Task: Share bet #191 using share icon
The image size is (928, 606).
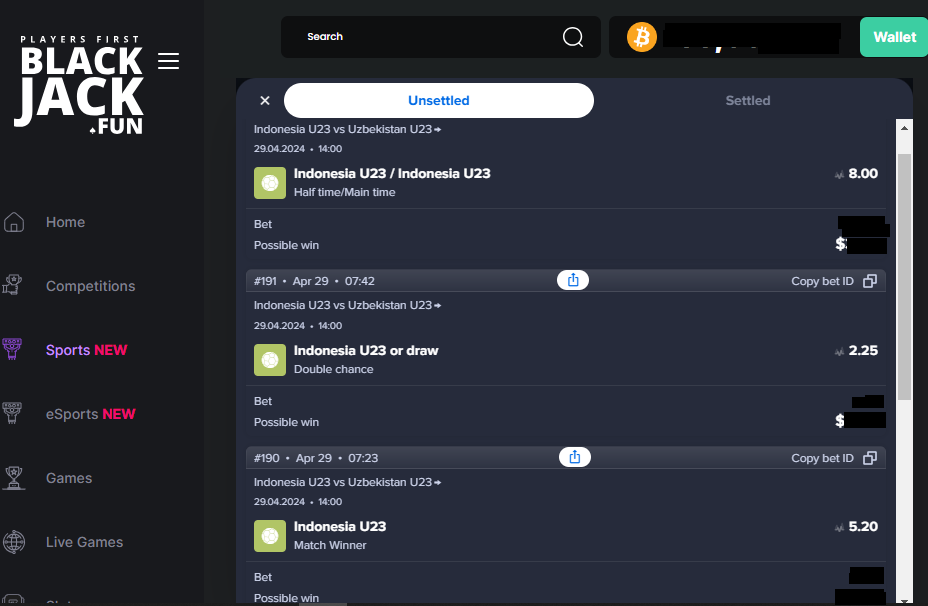Action: tap(573, 280)
